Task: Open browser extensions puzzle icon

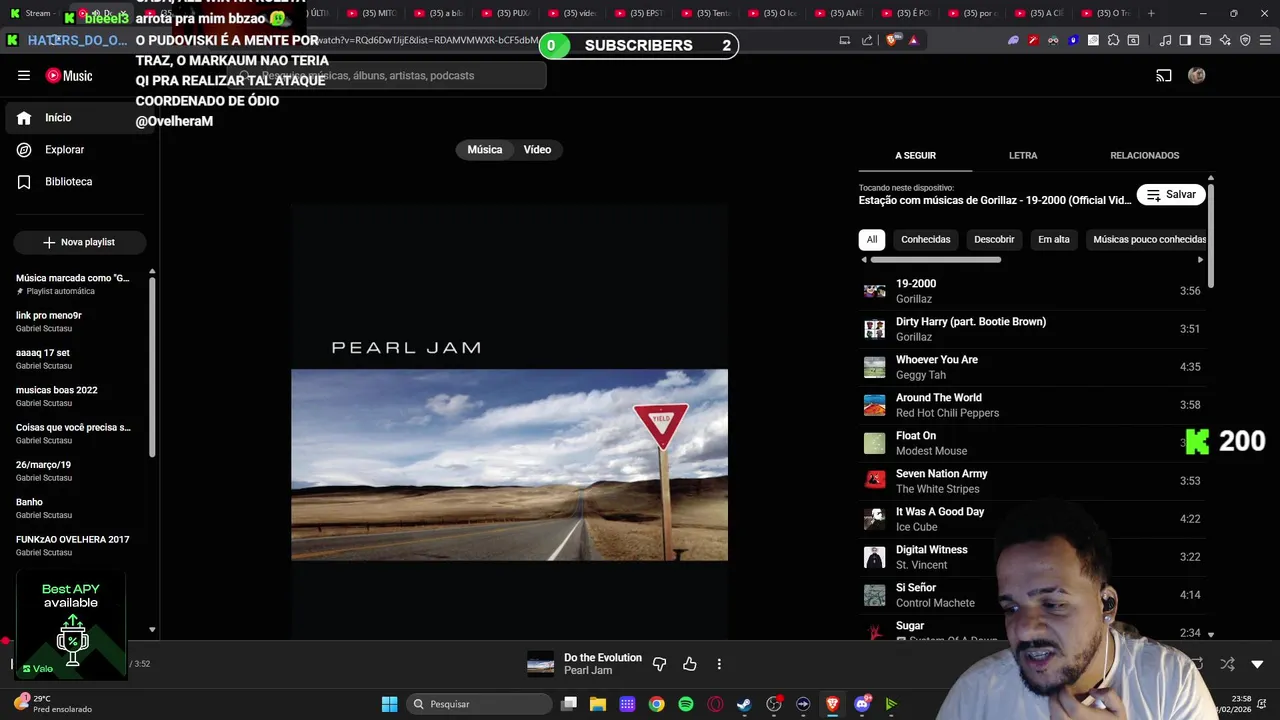Action: [1113, 40]
